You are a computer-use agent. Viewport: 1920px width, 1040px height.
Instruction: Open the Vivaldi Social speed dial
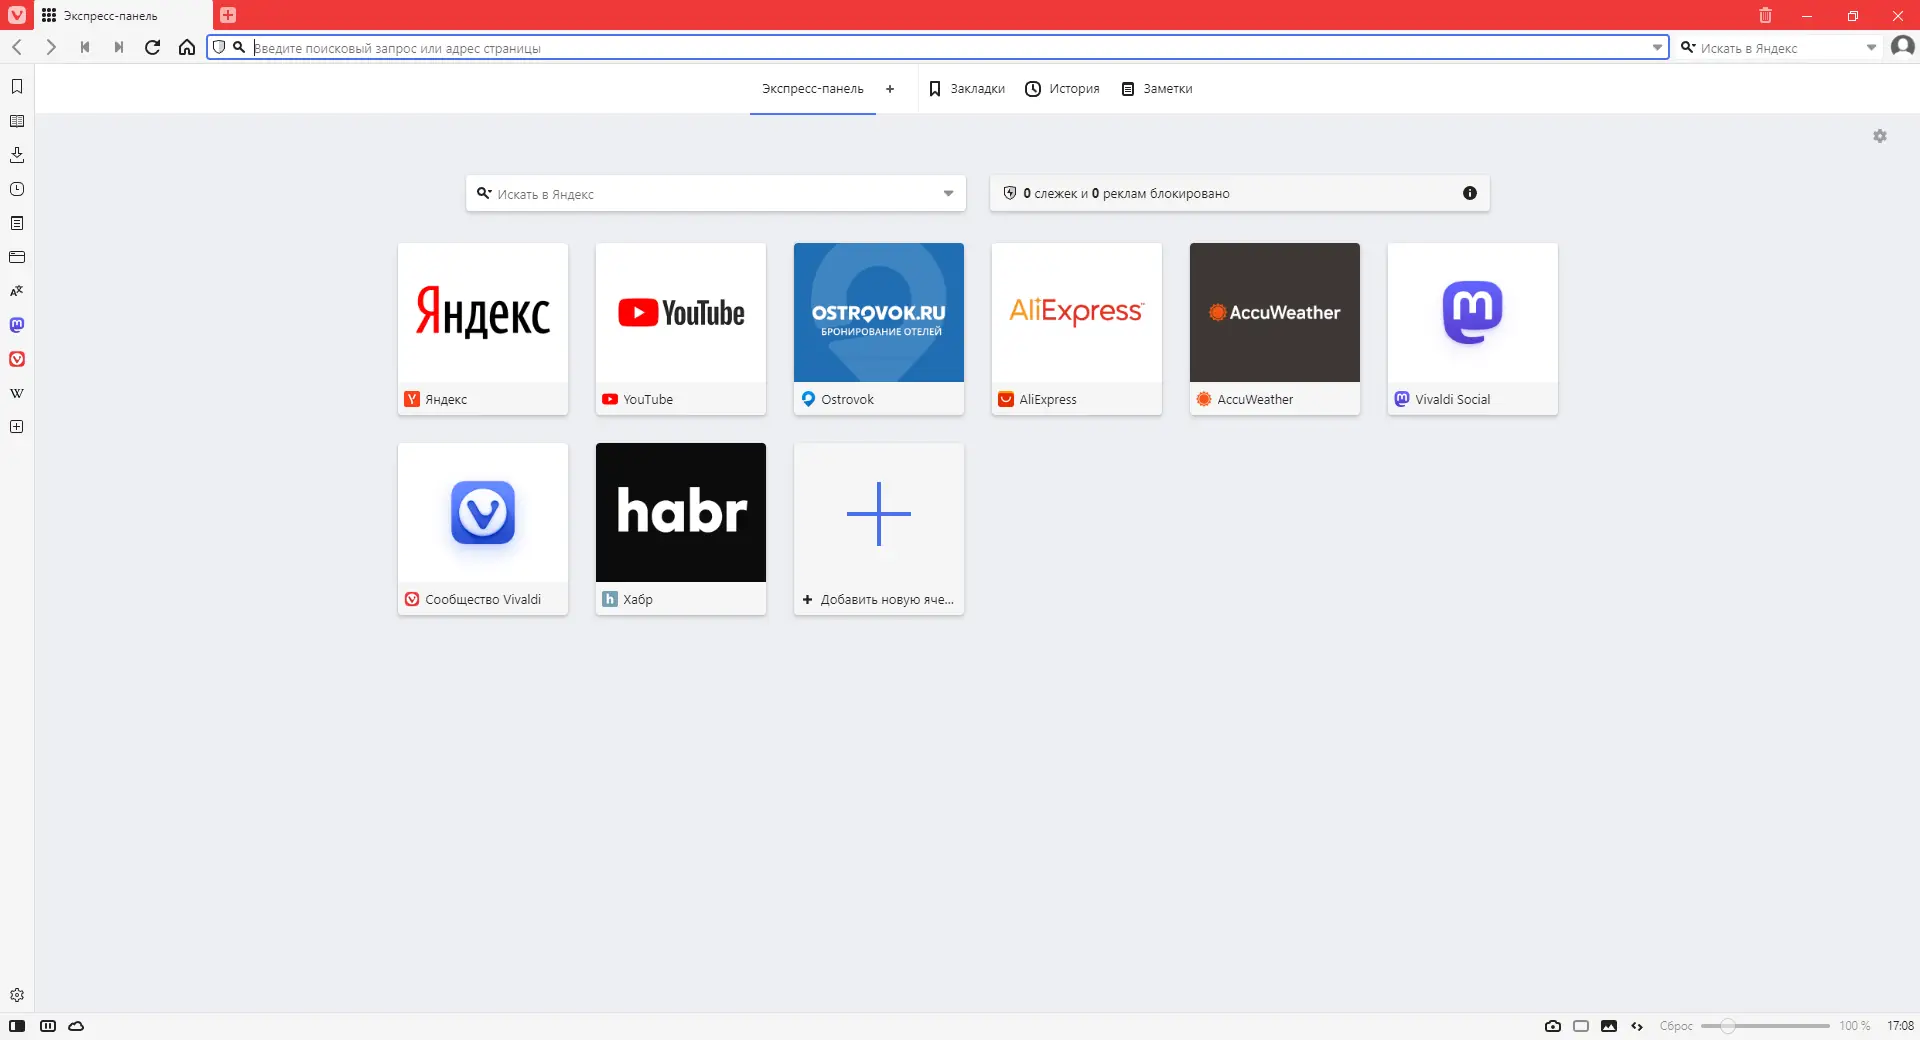[x=1473, y=329]
